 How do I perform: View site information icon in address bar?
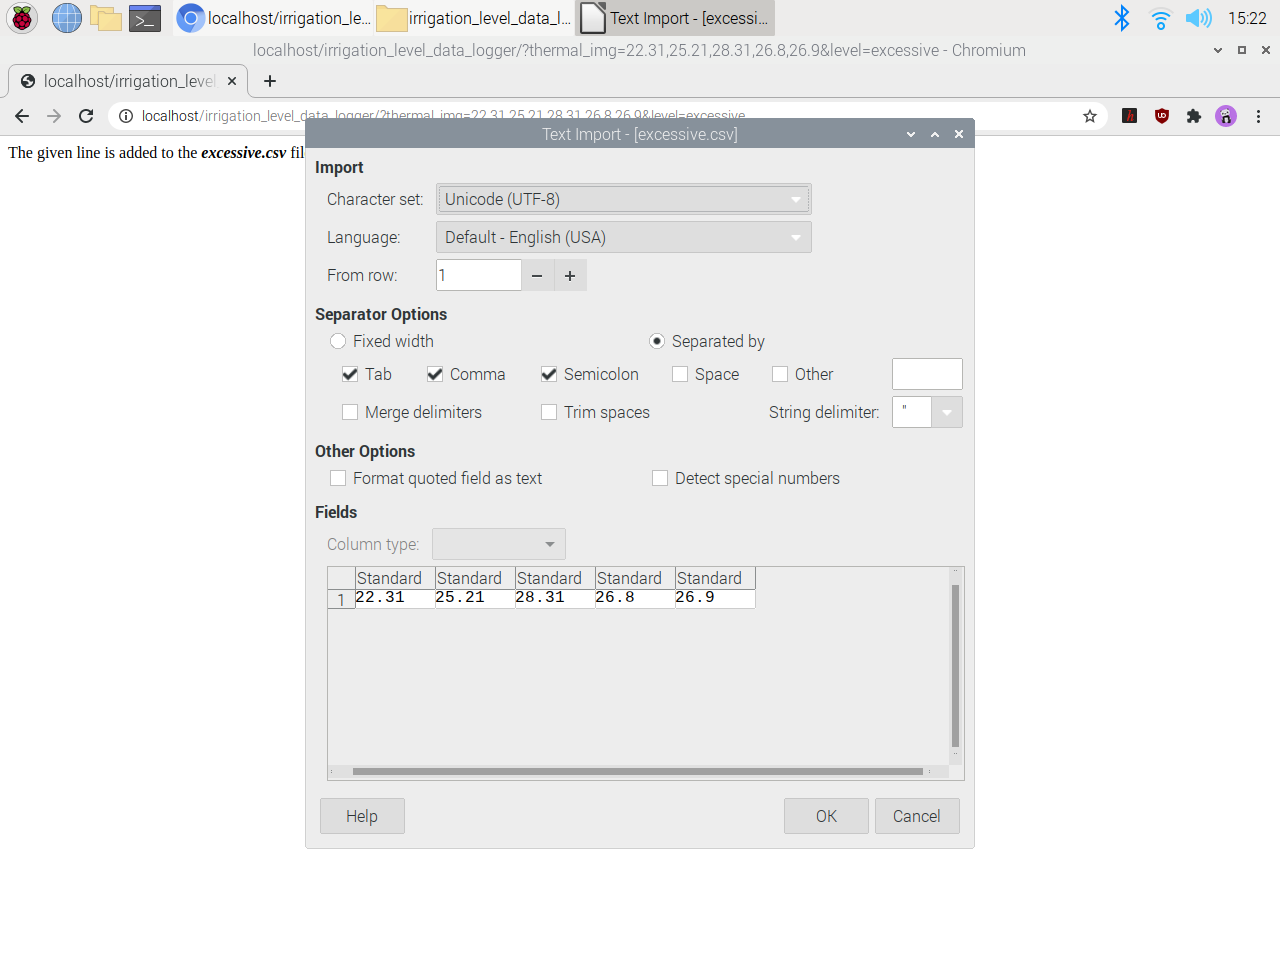coord(126,116)
